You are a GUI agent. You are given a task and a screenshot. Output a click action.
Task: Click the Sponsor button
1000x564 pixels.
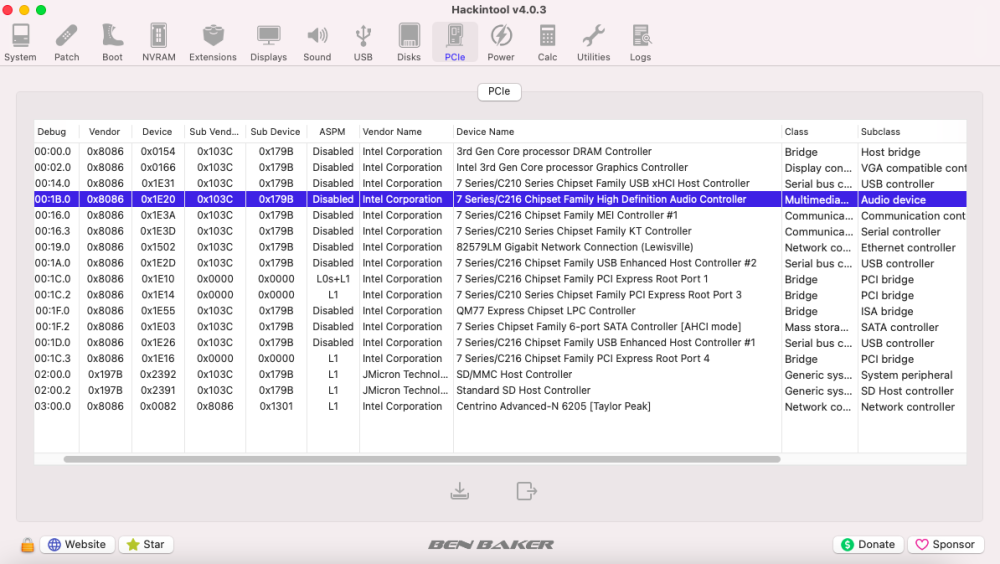(946, 544)
